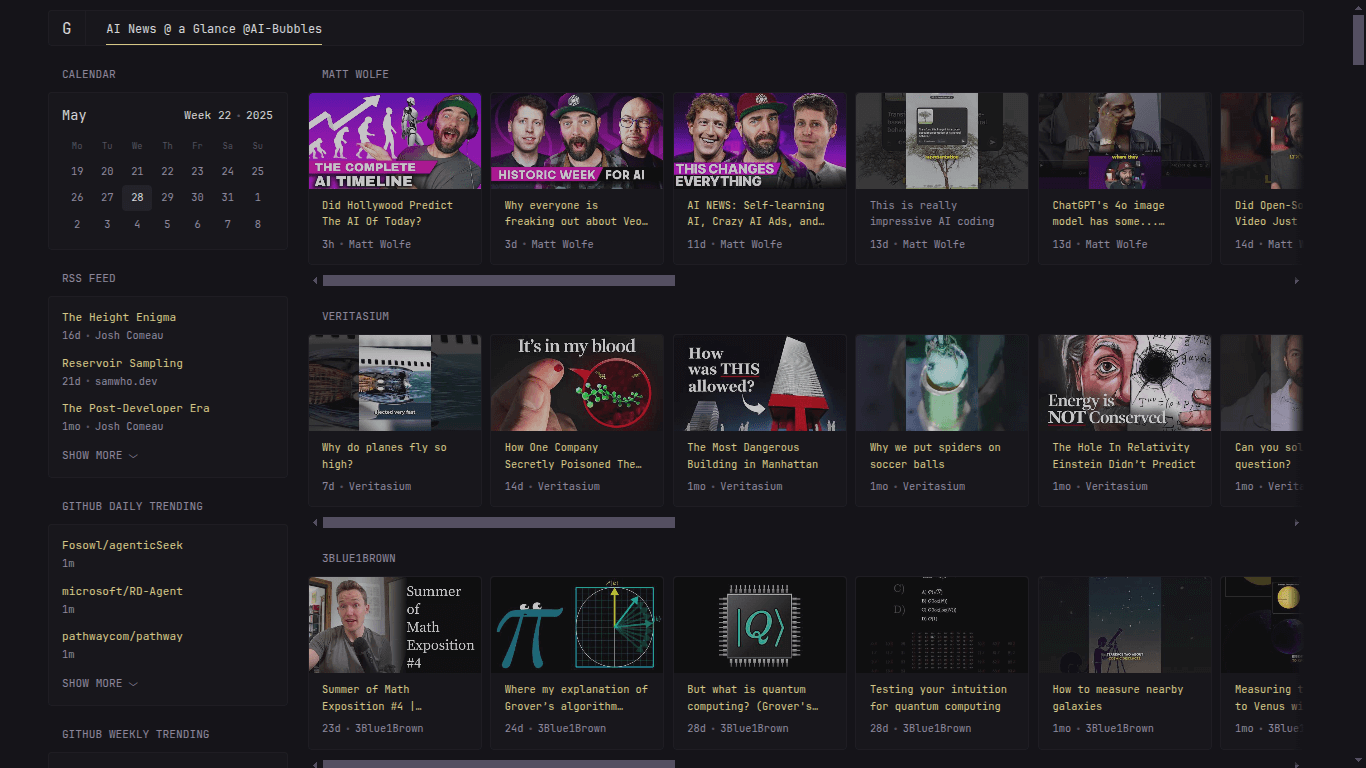Open 'The Hole In Relativity' title
Screen dimensions: 1366x768
click(x=1124, y=455)
